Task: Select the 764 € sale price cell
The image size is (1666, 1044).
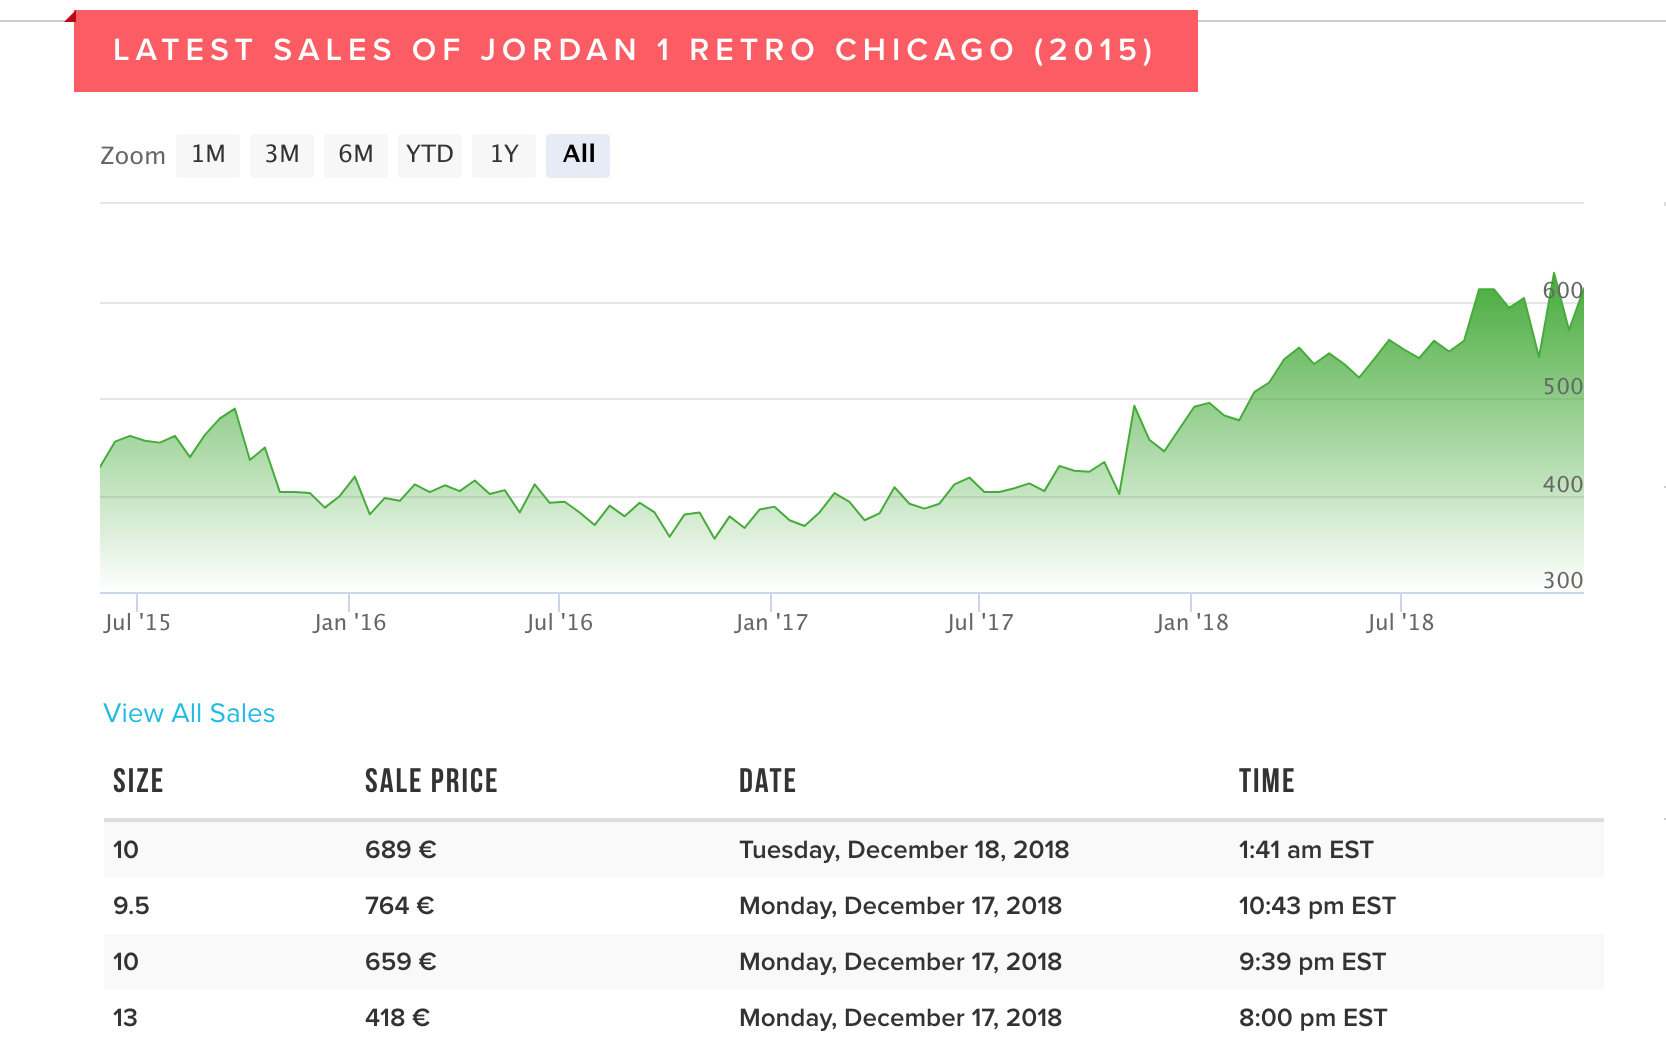Action: [399, 906]
